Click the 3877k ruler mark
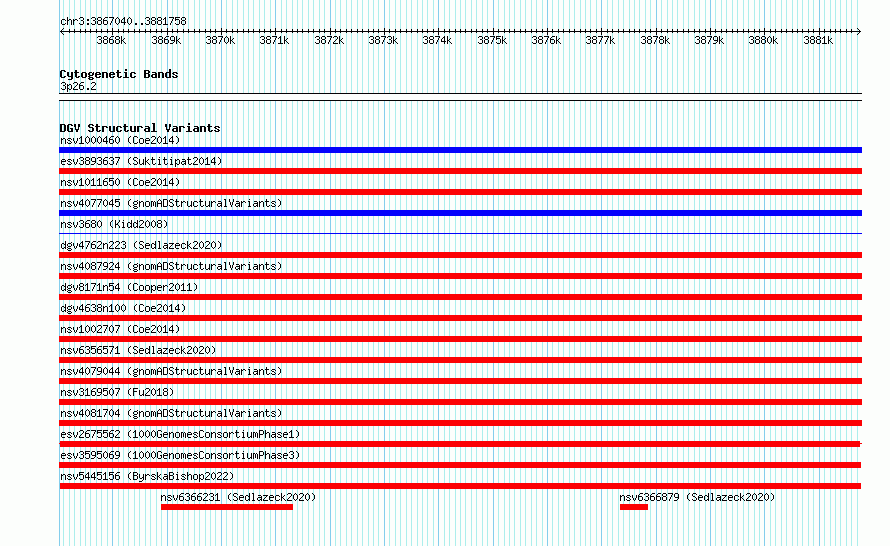The height and width of the screenshot is (546, 890). [x=600, y=40]
